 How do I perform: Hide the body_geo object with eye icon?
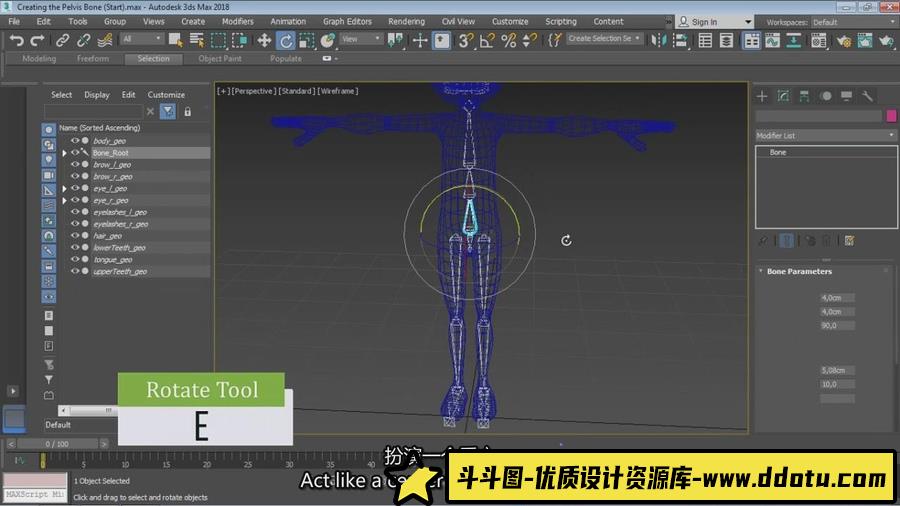tap(75, 141)
